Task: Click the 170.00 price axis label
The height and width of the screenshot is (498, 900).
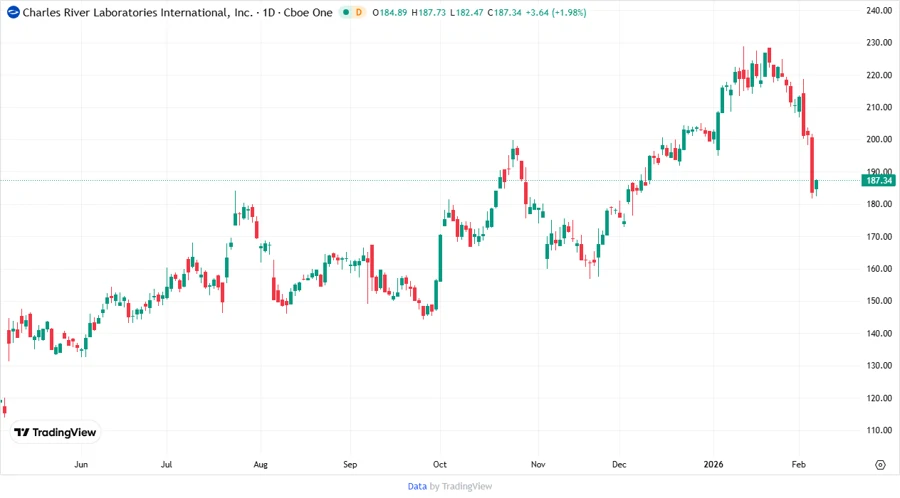Action: 879,236
